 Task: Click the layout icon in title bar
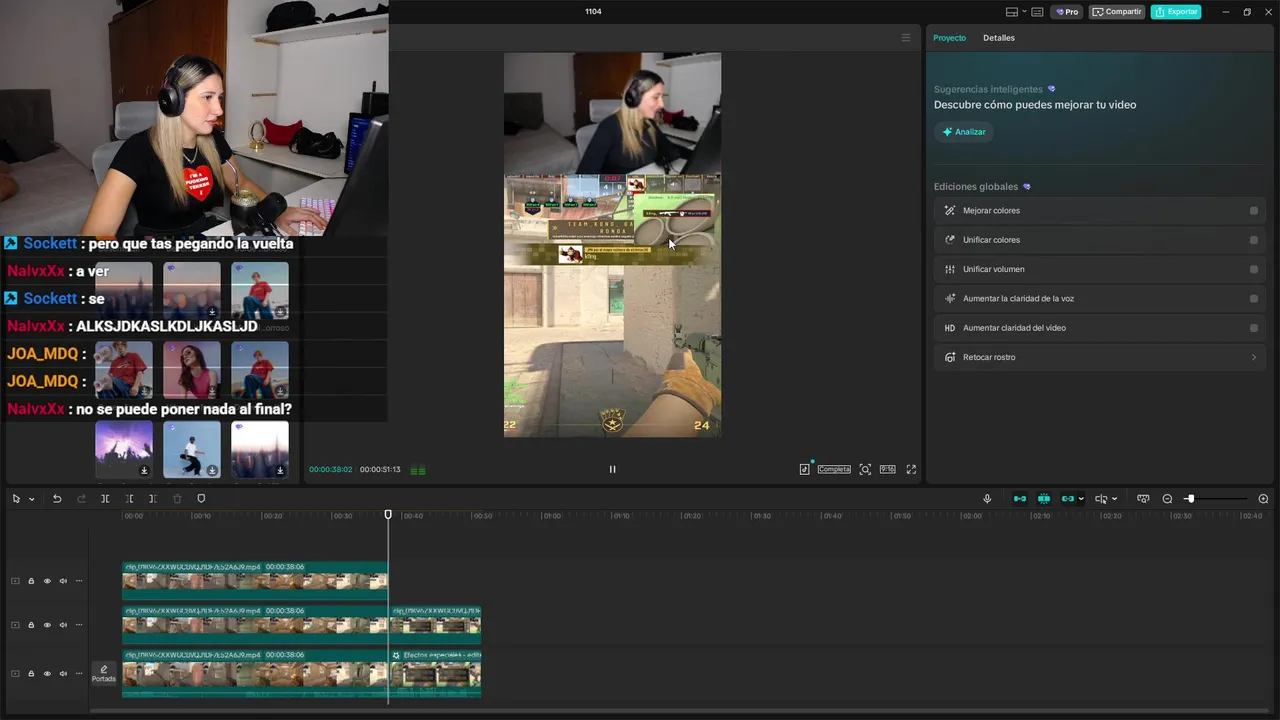(x=1012, y=12)
